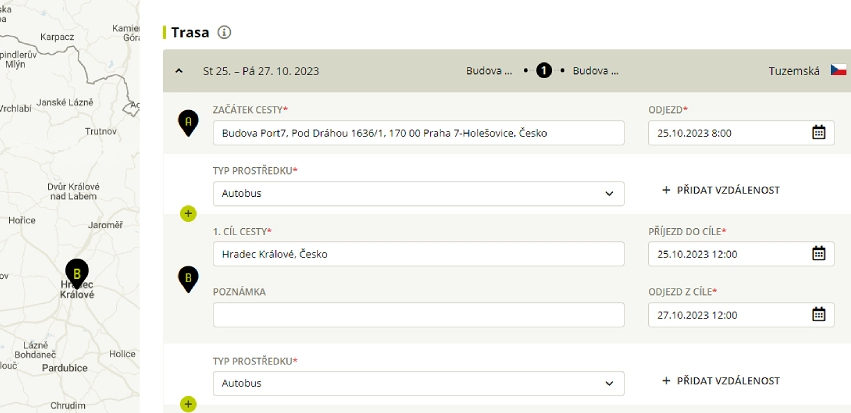Click the numbered stop circle 1 in header
The width and height of the screenshot is (851, 413).
point(544,71)
